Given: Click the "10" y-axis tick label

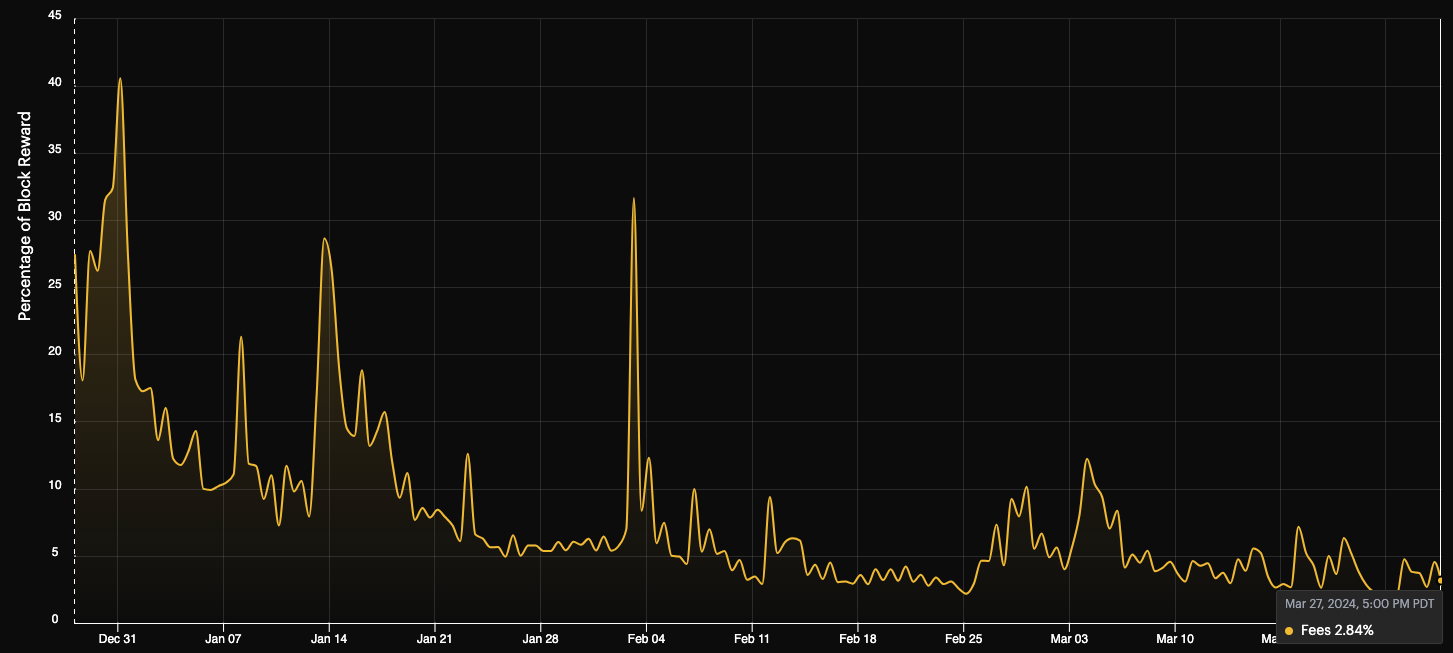Looking at the screenshot, I should click(54, 486).
